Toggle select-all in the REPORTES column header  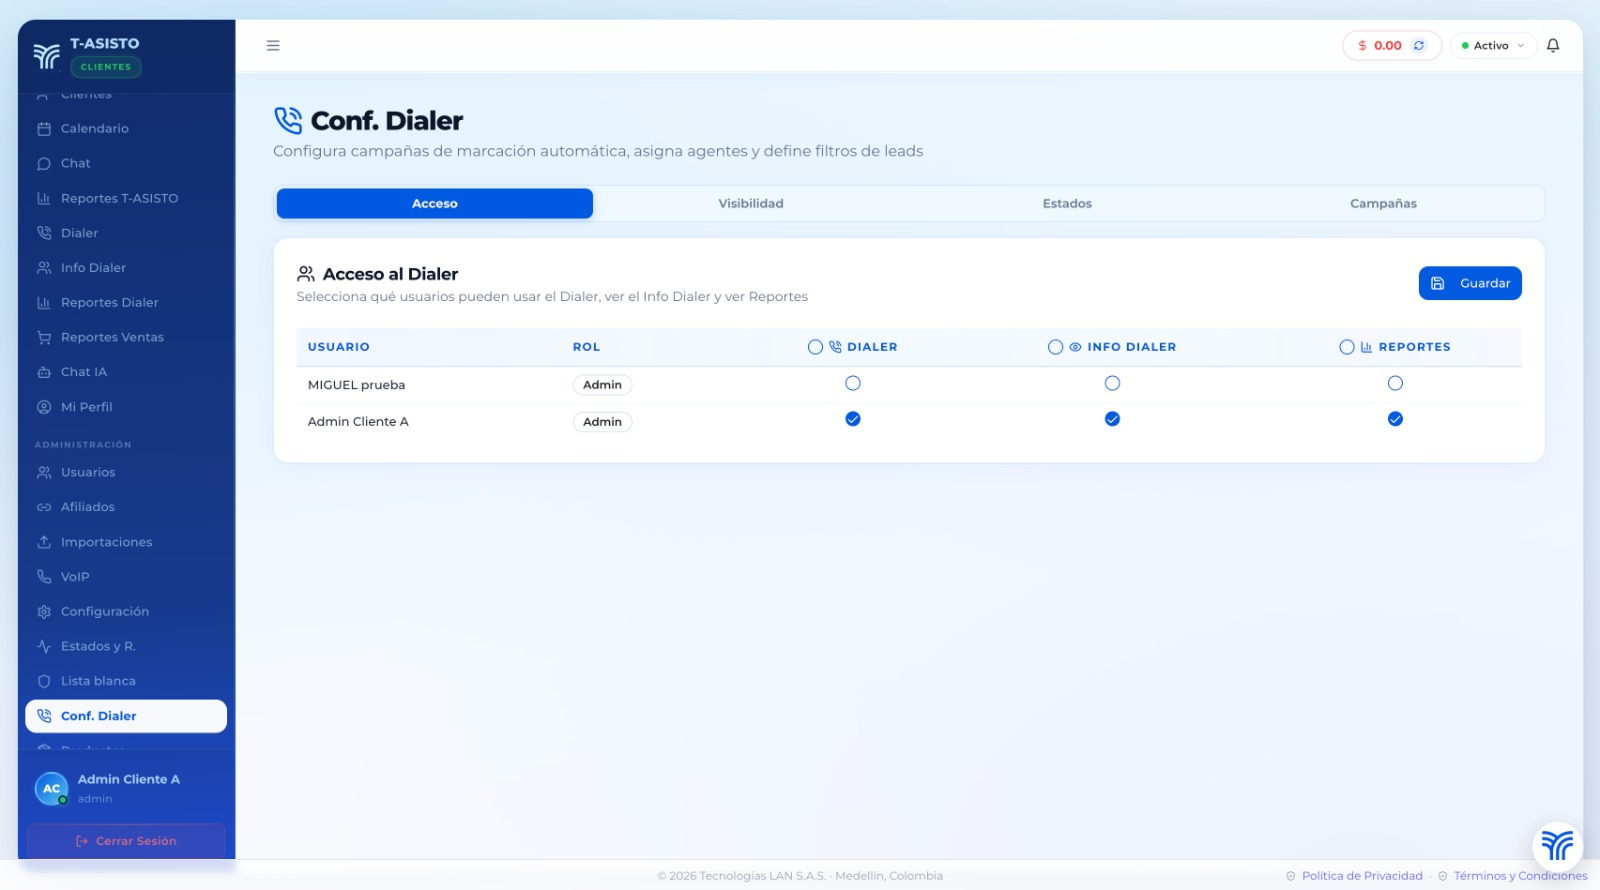[1347, 347]
